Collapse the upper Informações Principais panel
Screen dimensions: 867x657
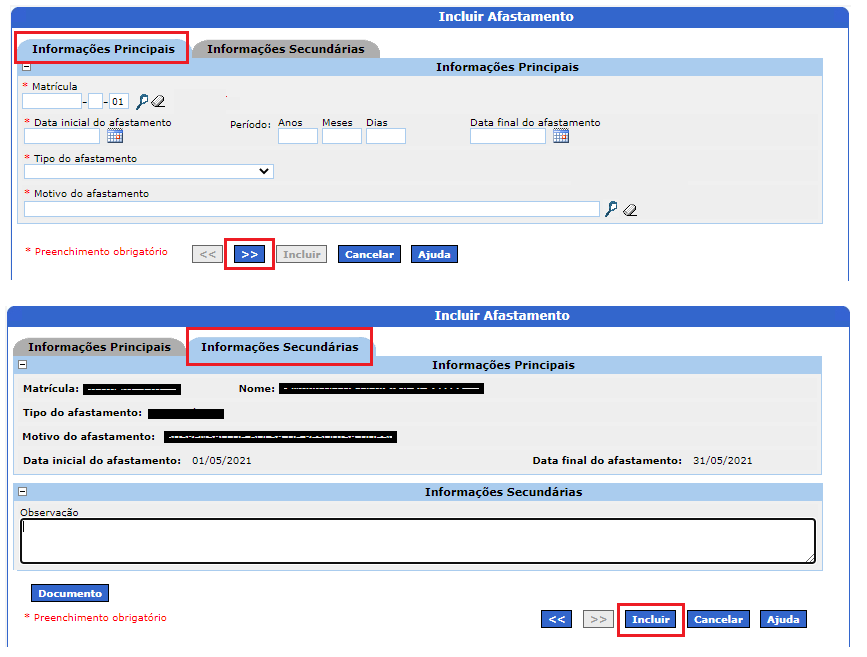27,67
